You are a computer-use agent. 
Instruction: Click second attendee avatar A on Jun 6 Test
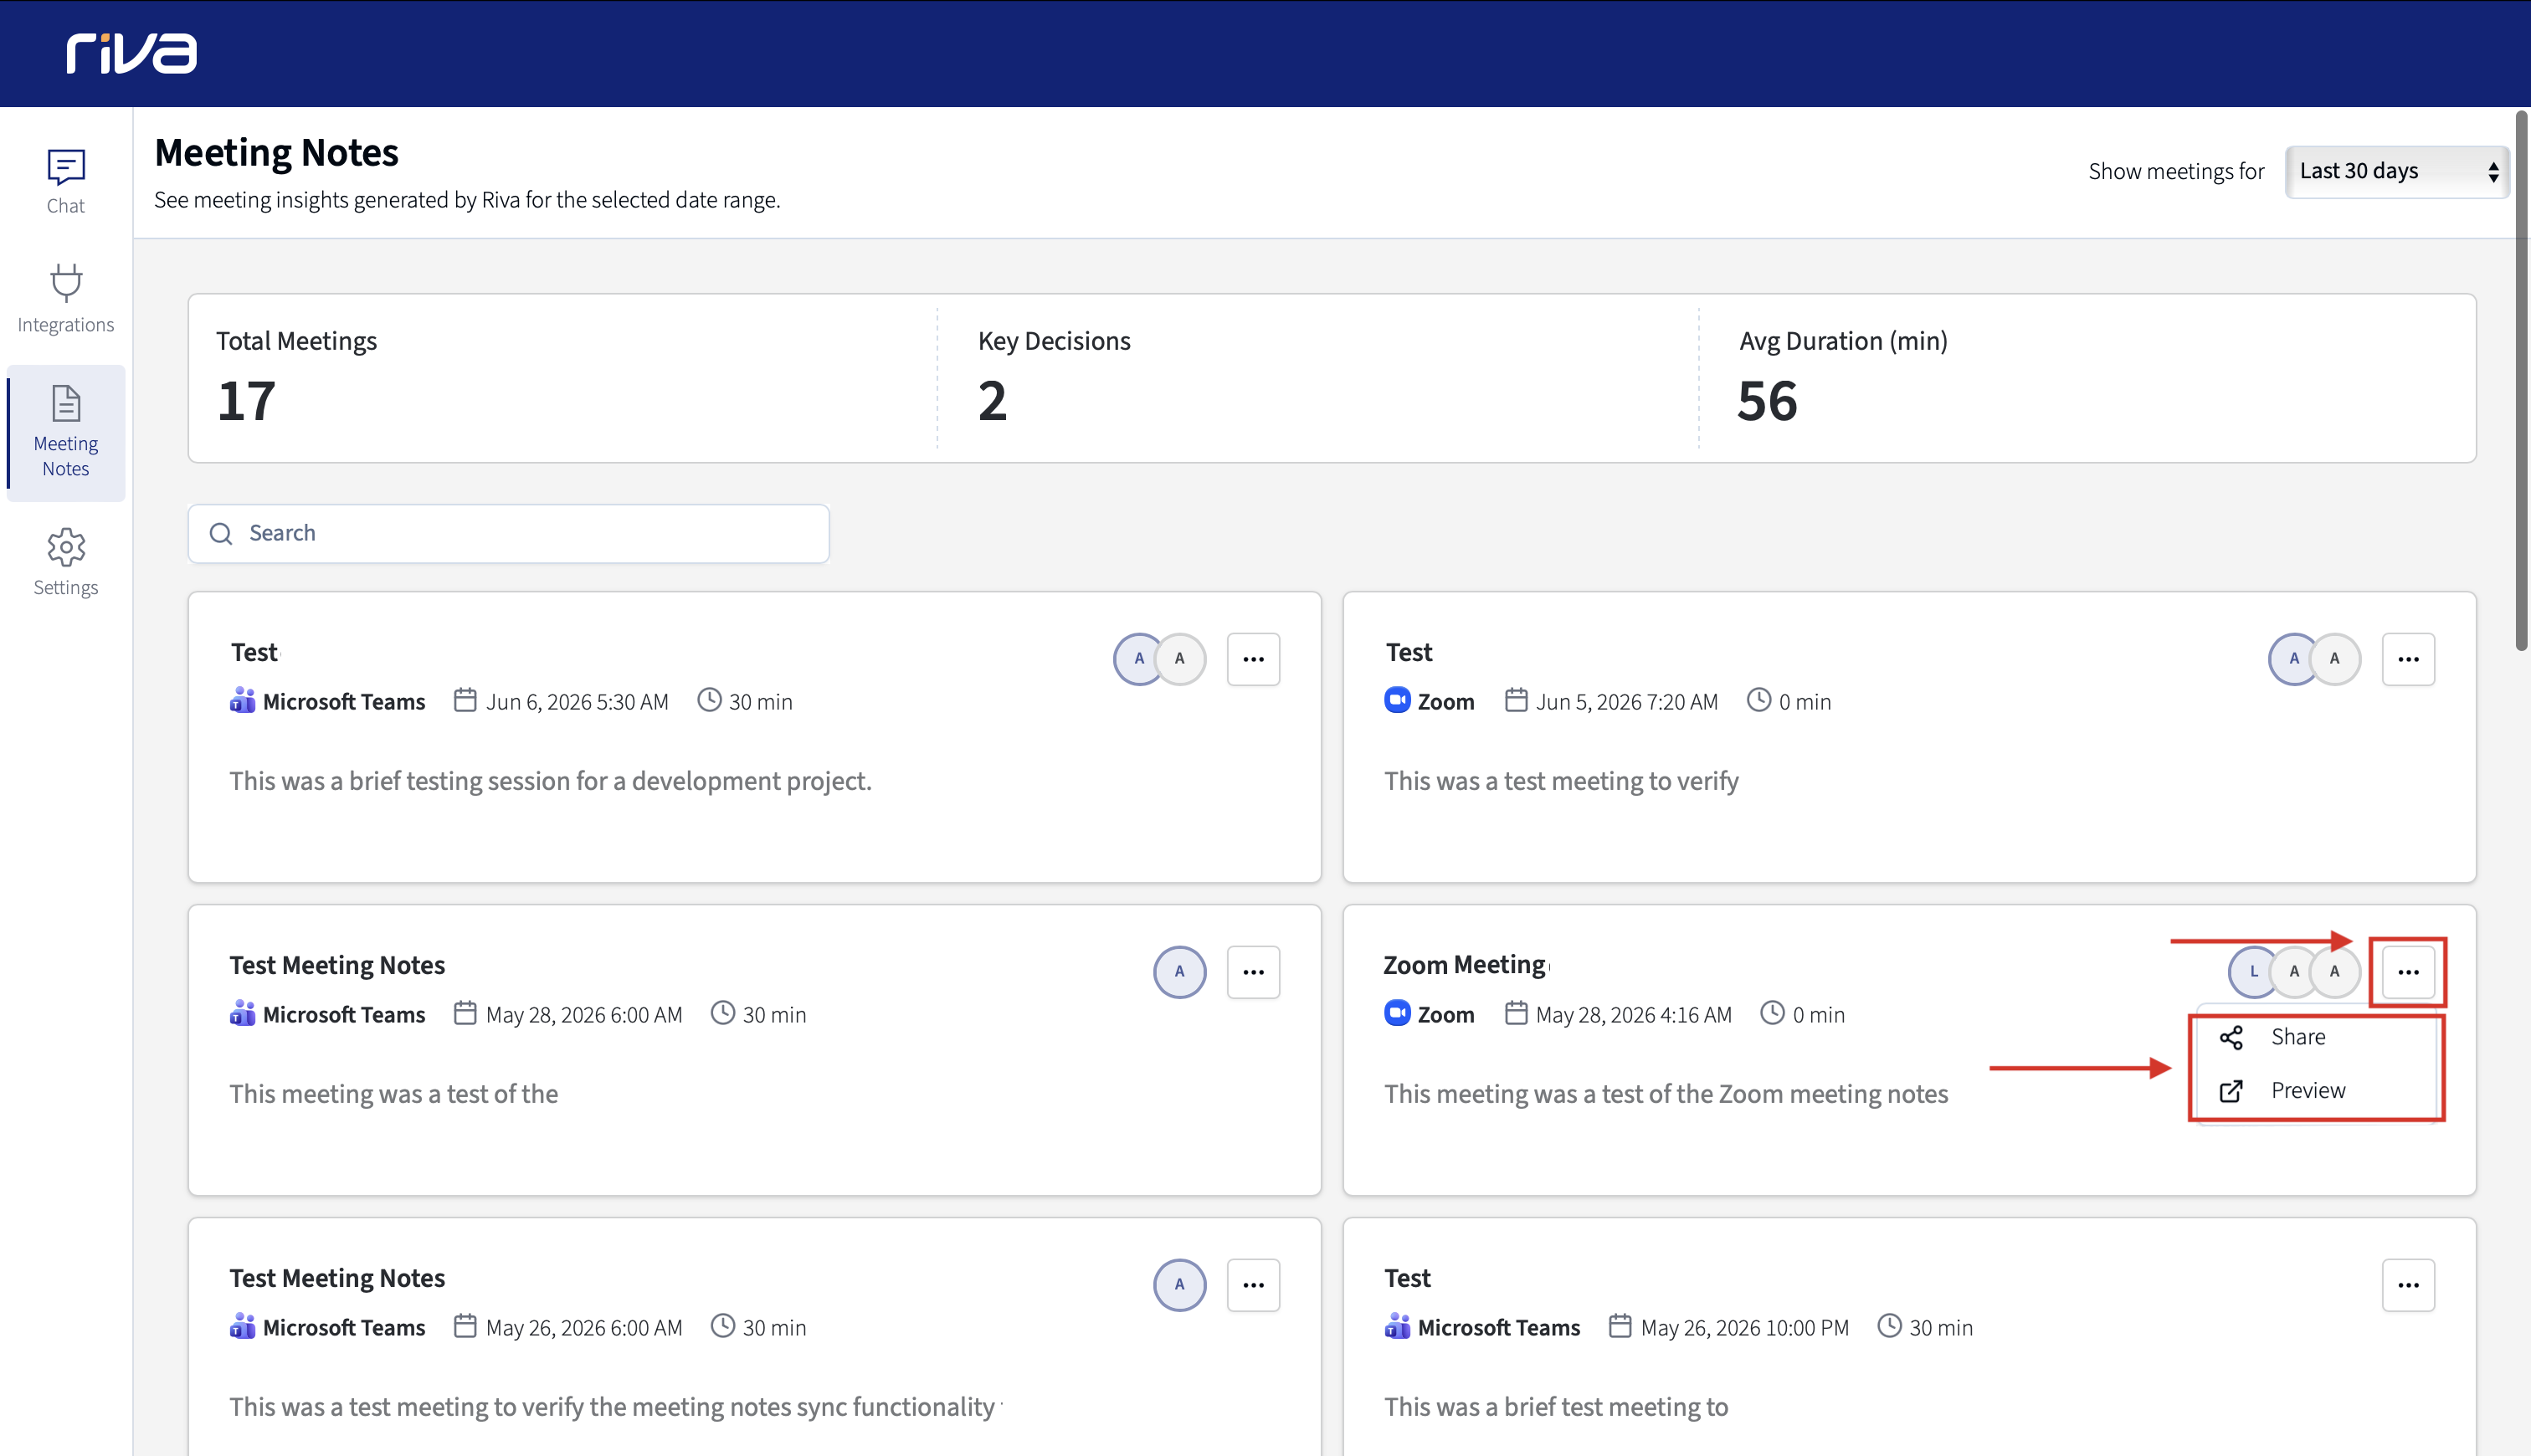coord(1180,659)
